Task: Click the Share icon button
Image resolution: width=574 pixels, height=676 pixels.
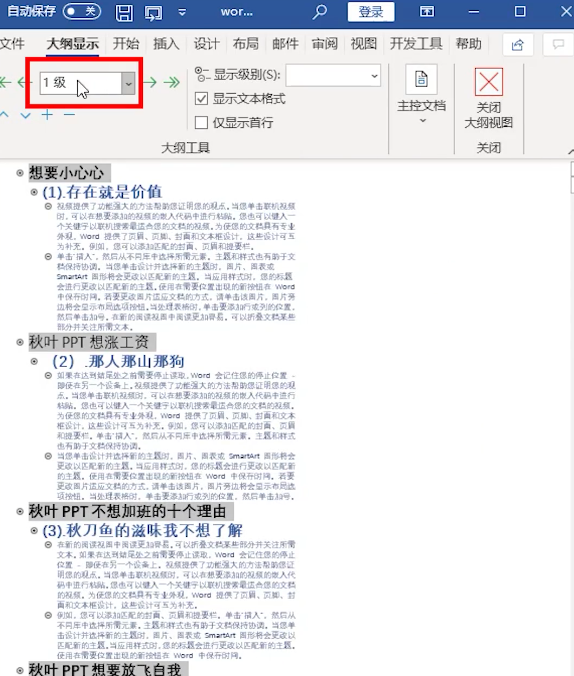Action: point(518,44)
